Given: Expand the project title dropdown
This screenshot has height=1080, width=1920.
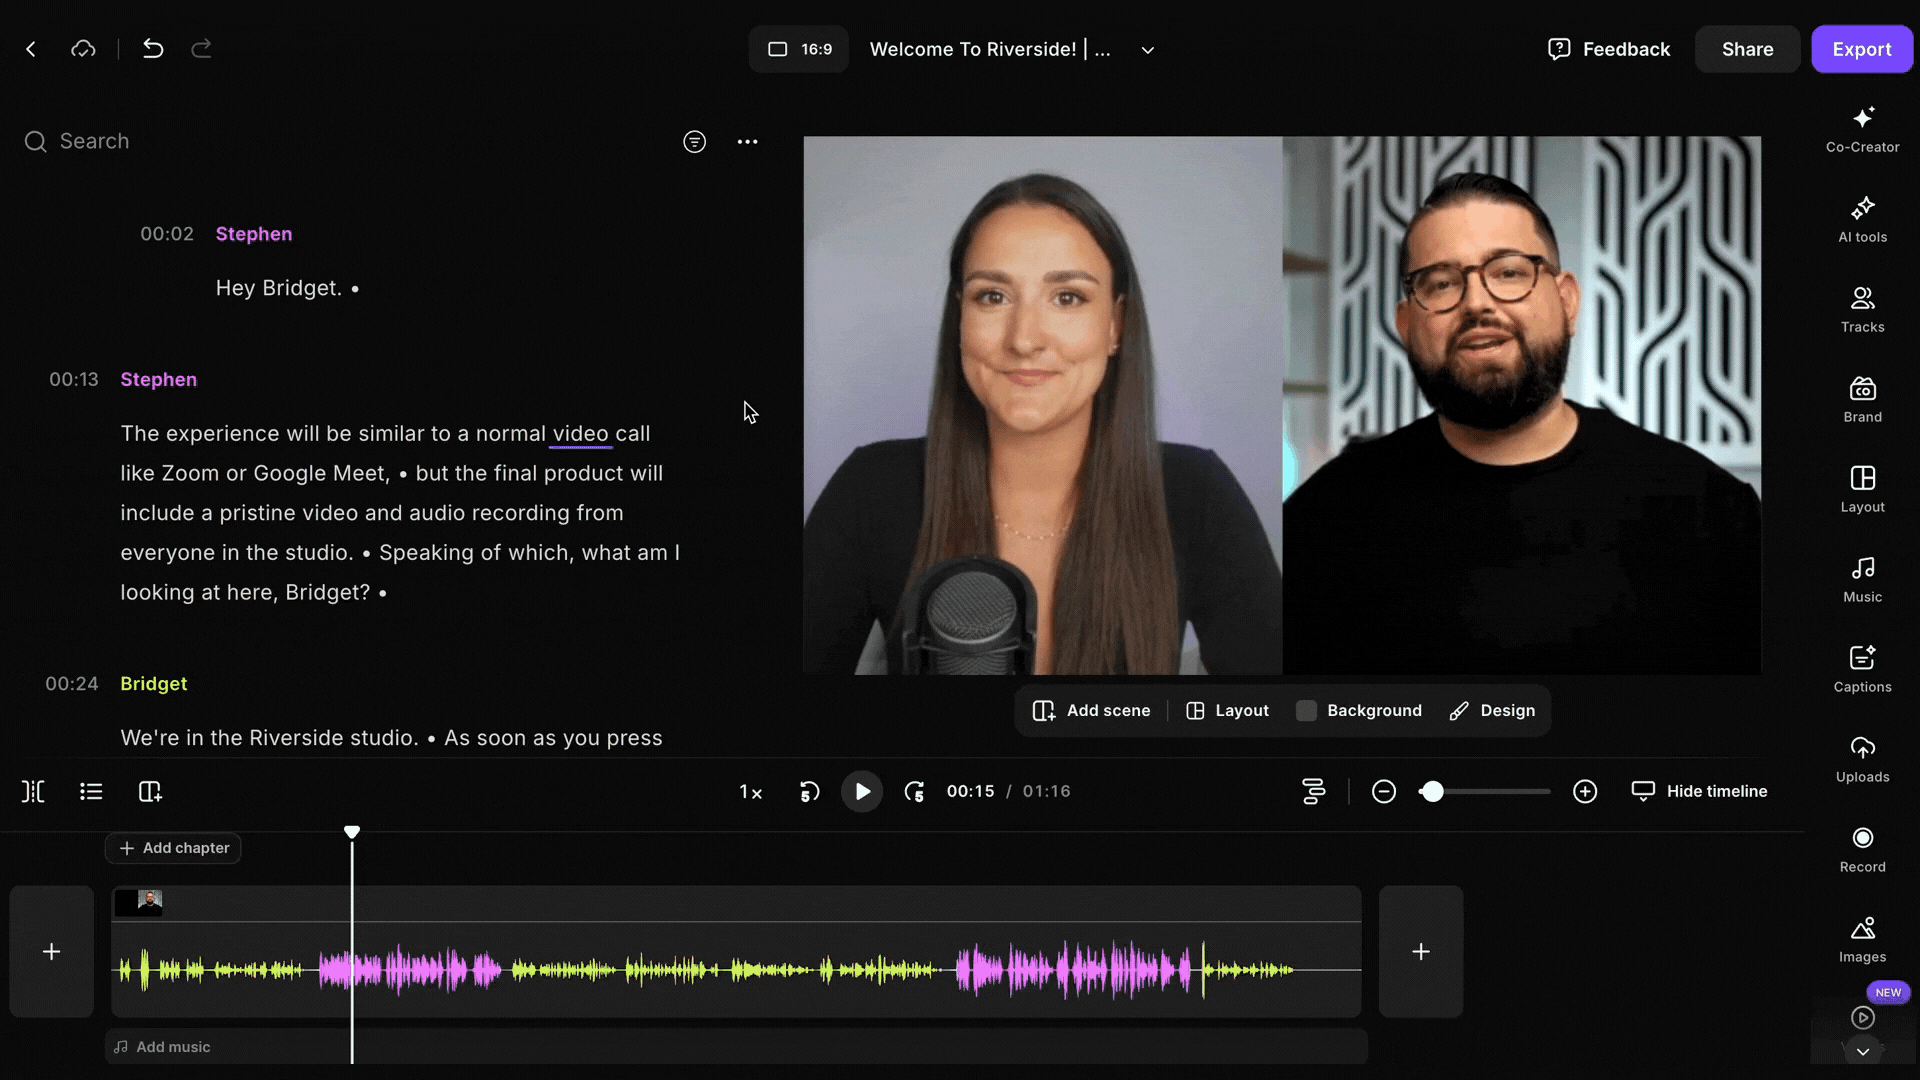Looking at the screenshot, I should coord(1147,50).
